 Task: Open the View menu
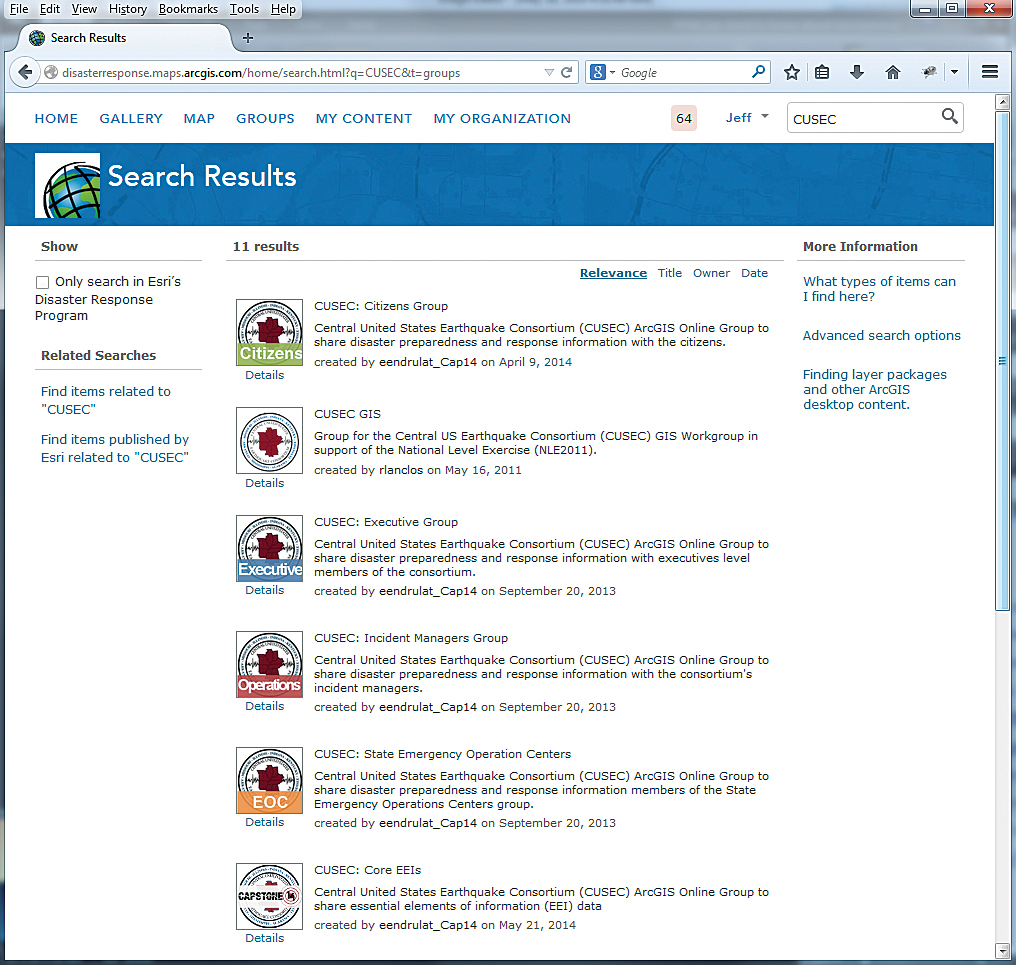[x=84, y=9]
